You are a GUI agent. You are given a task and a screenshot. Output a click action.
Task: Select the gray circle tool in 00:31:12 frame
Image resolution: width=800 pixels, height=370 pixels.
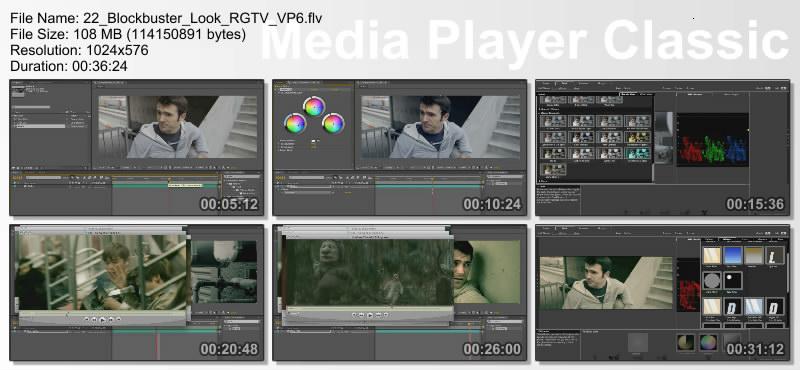click(712, 280)
